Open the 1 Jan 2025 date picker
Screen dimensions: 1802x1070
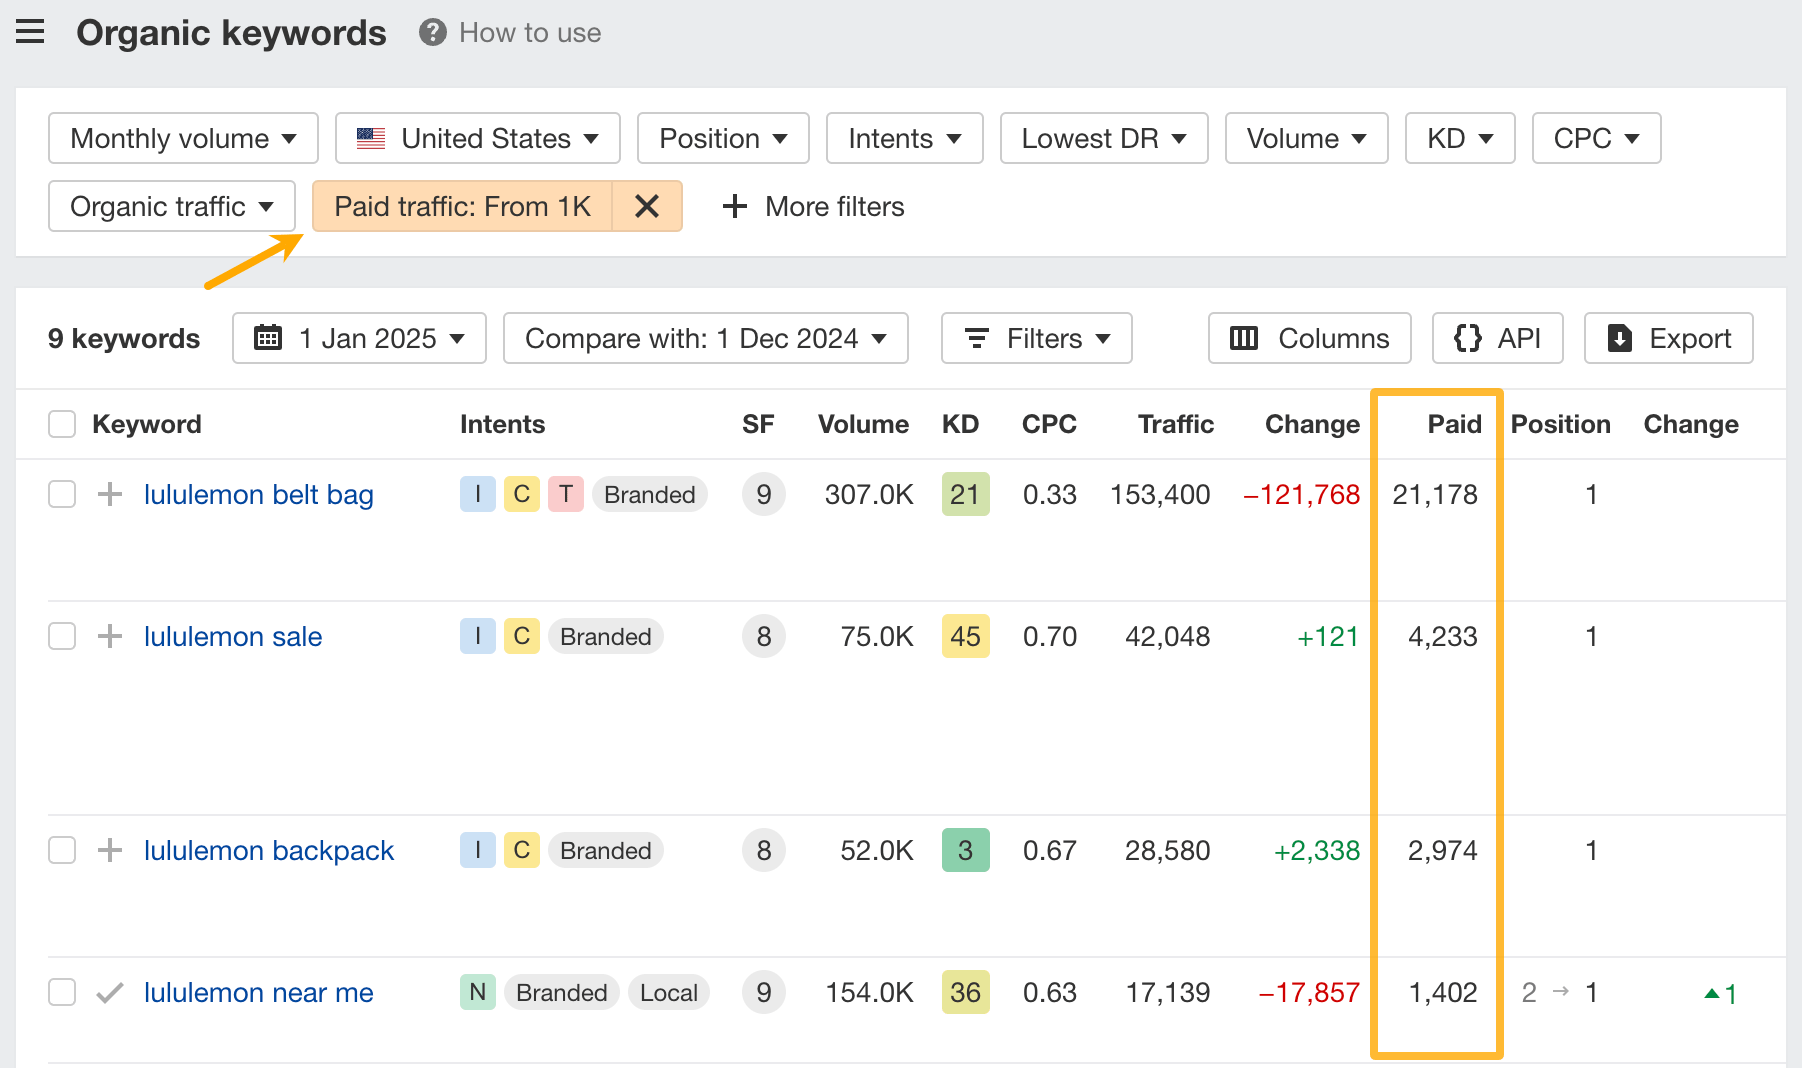[x=359, y=338]
